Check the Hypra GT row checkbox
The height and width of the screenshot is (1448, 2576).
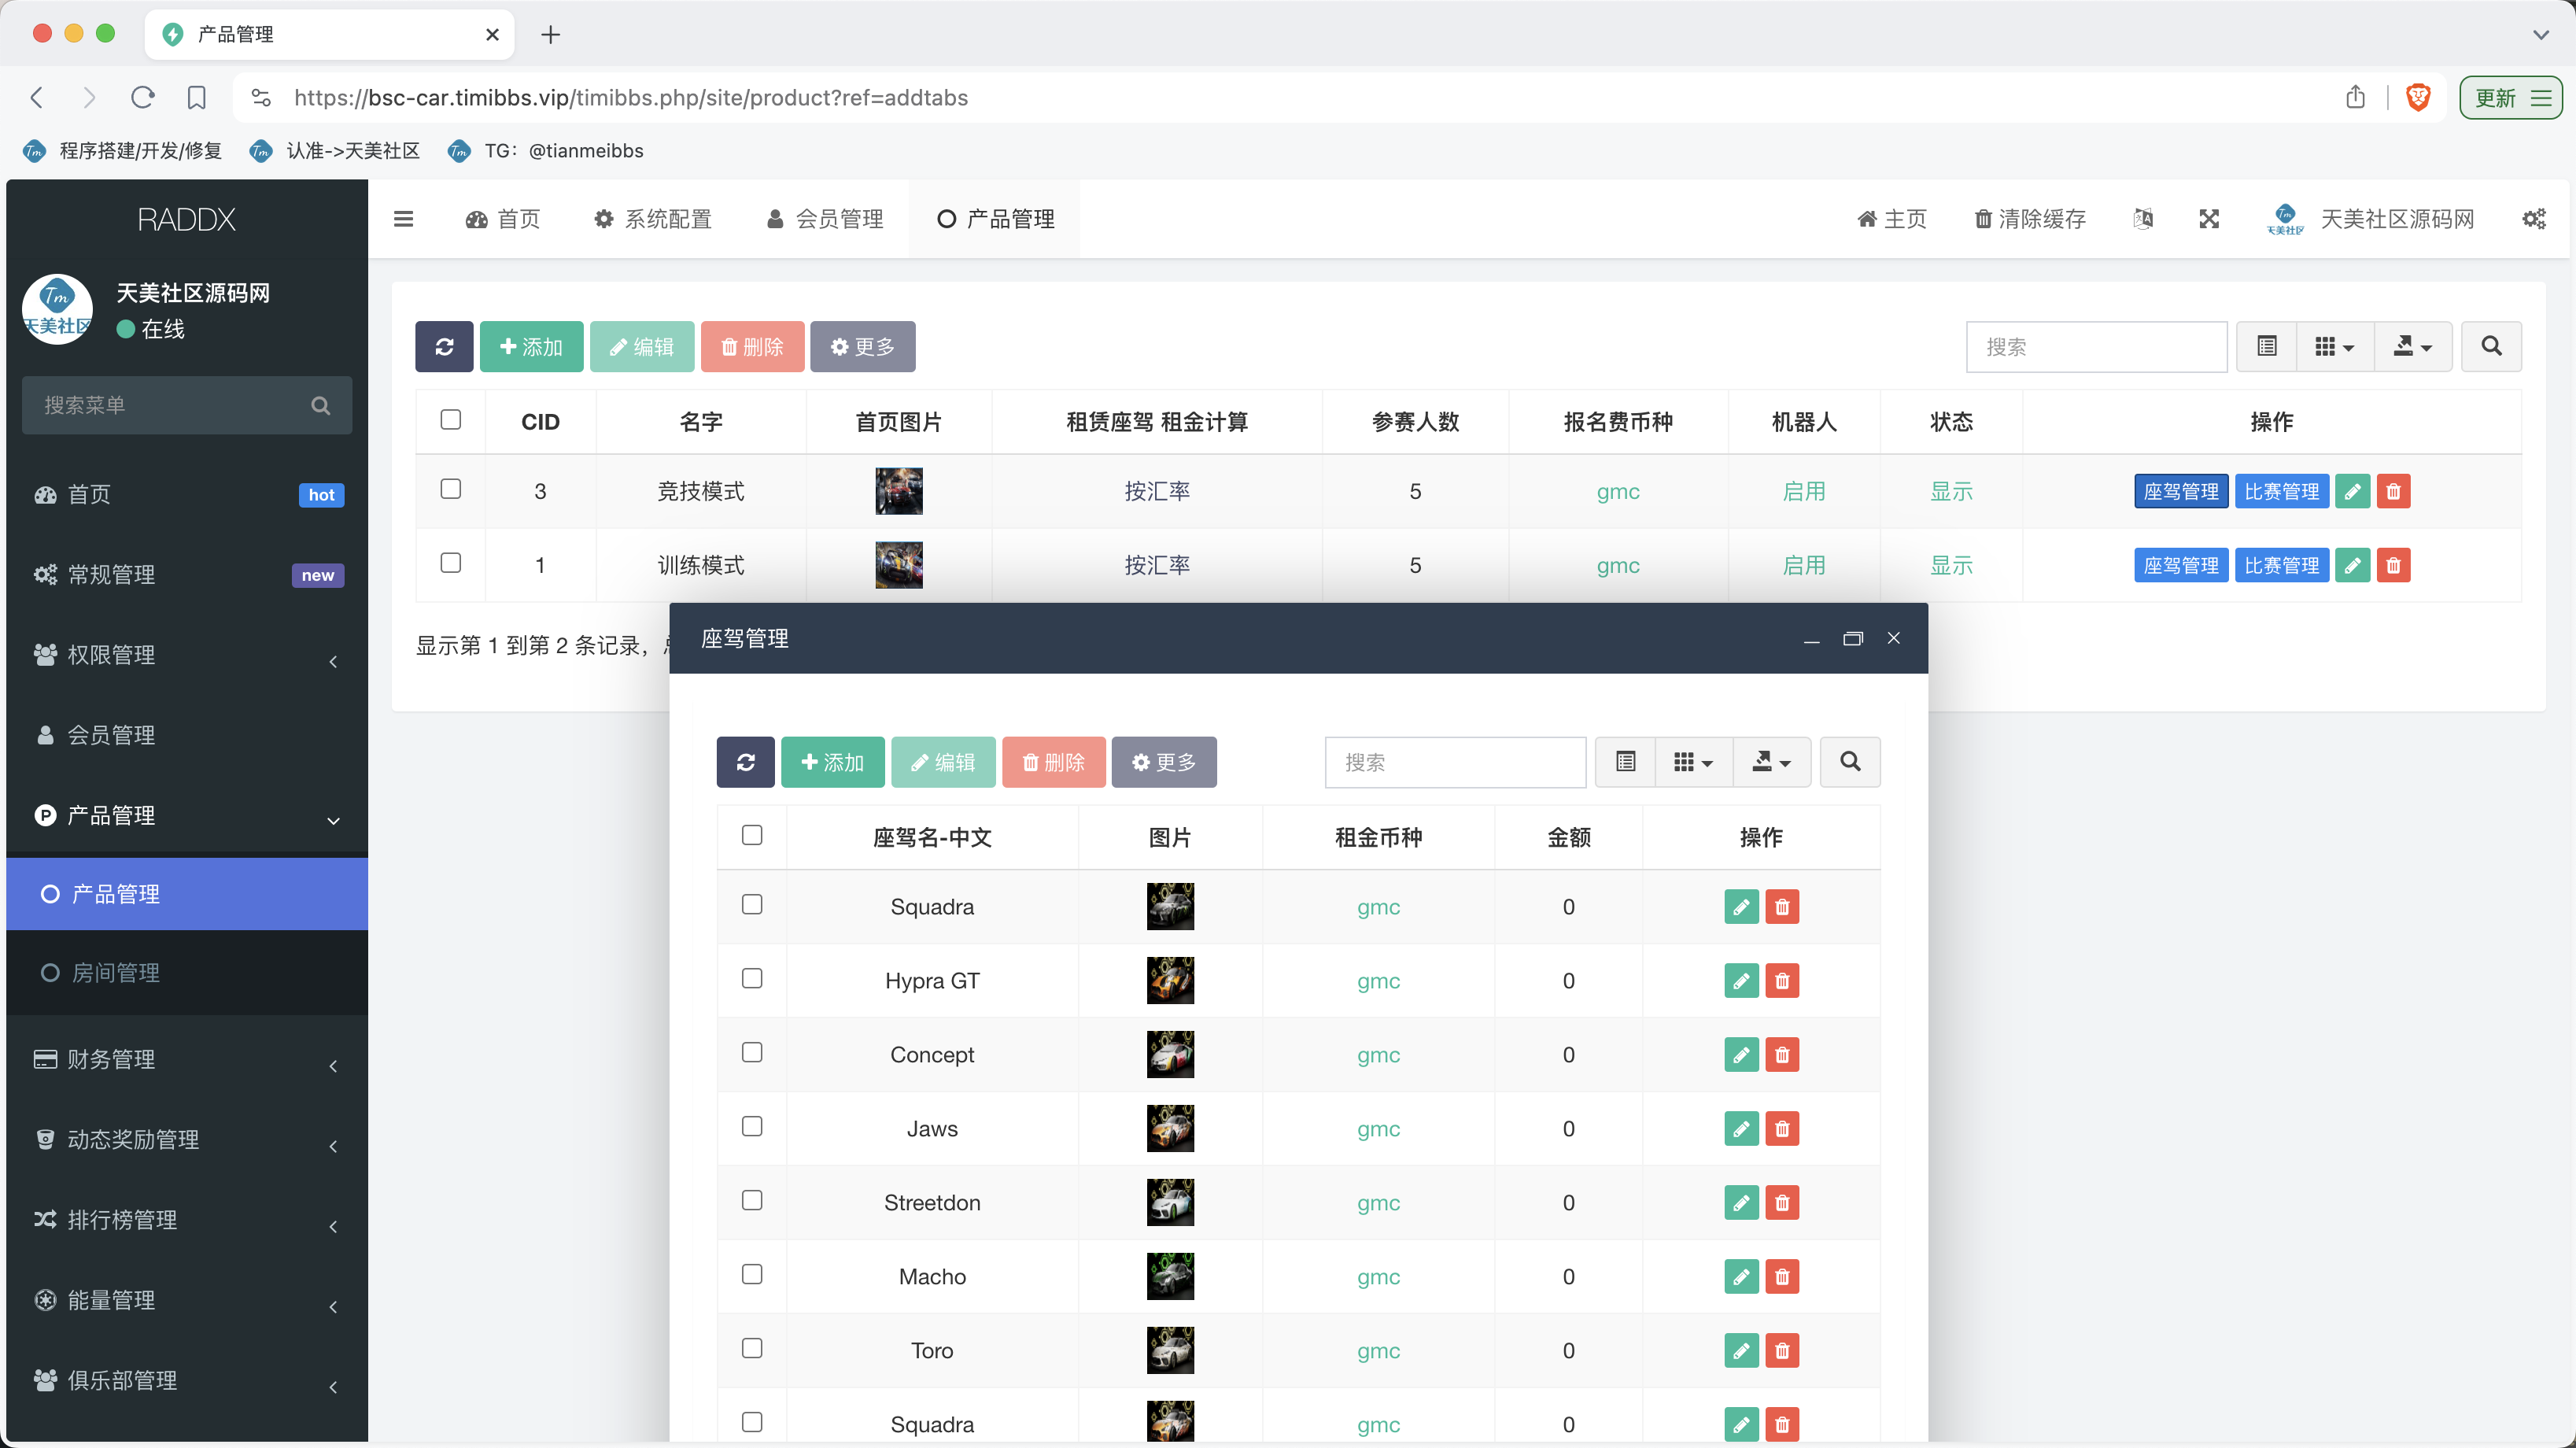752,979
